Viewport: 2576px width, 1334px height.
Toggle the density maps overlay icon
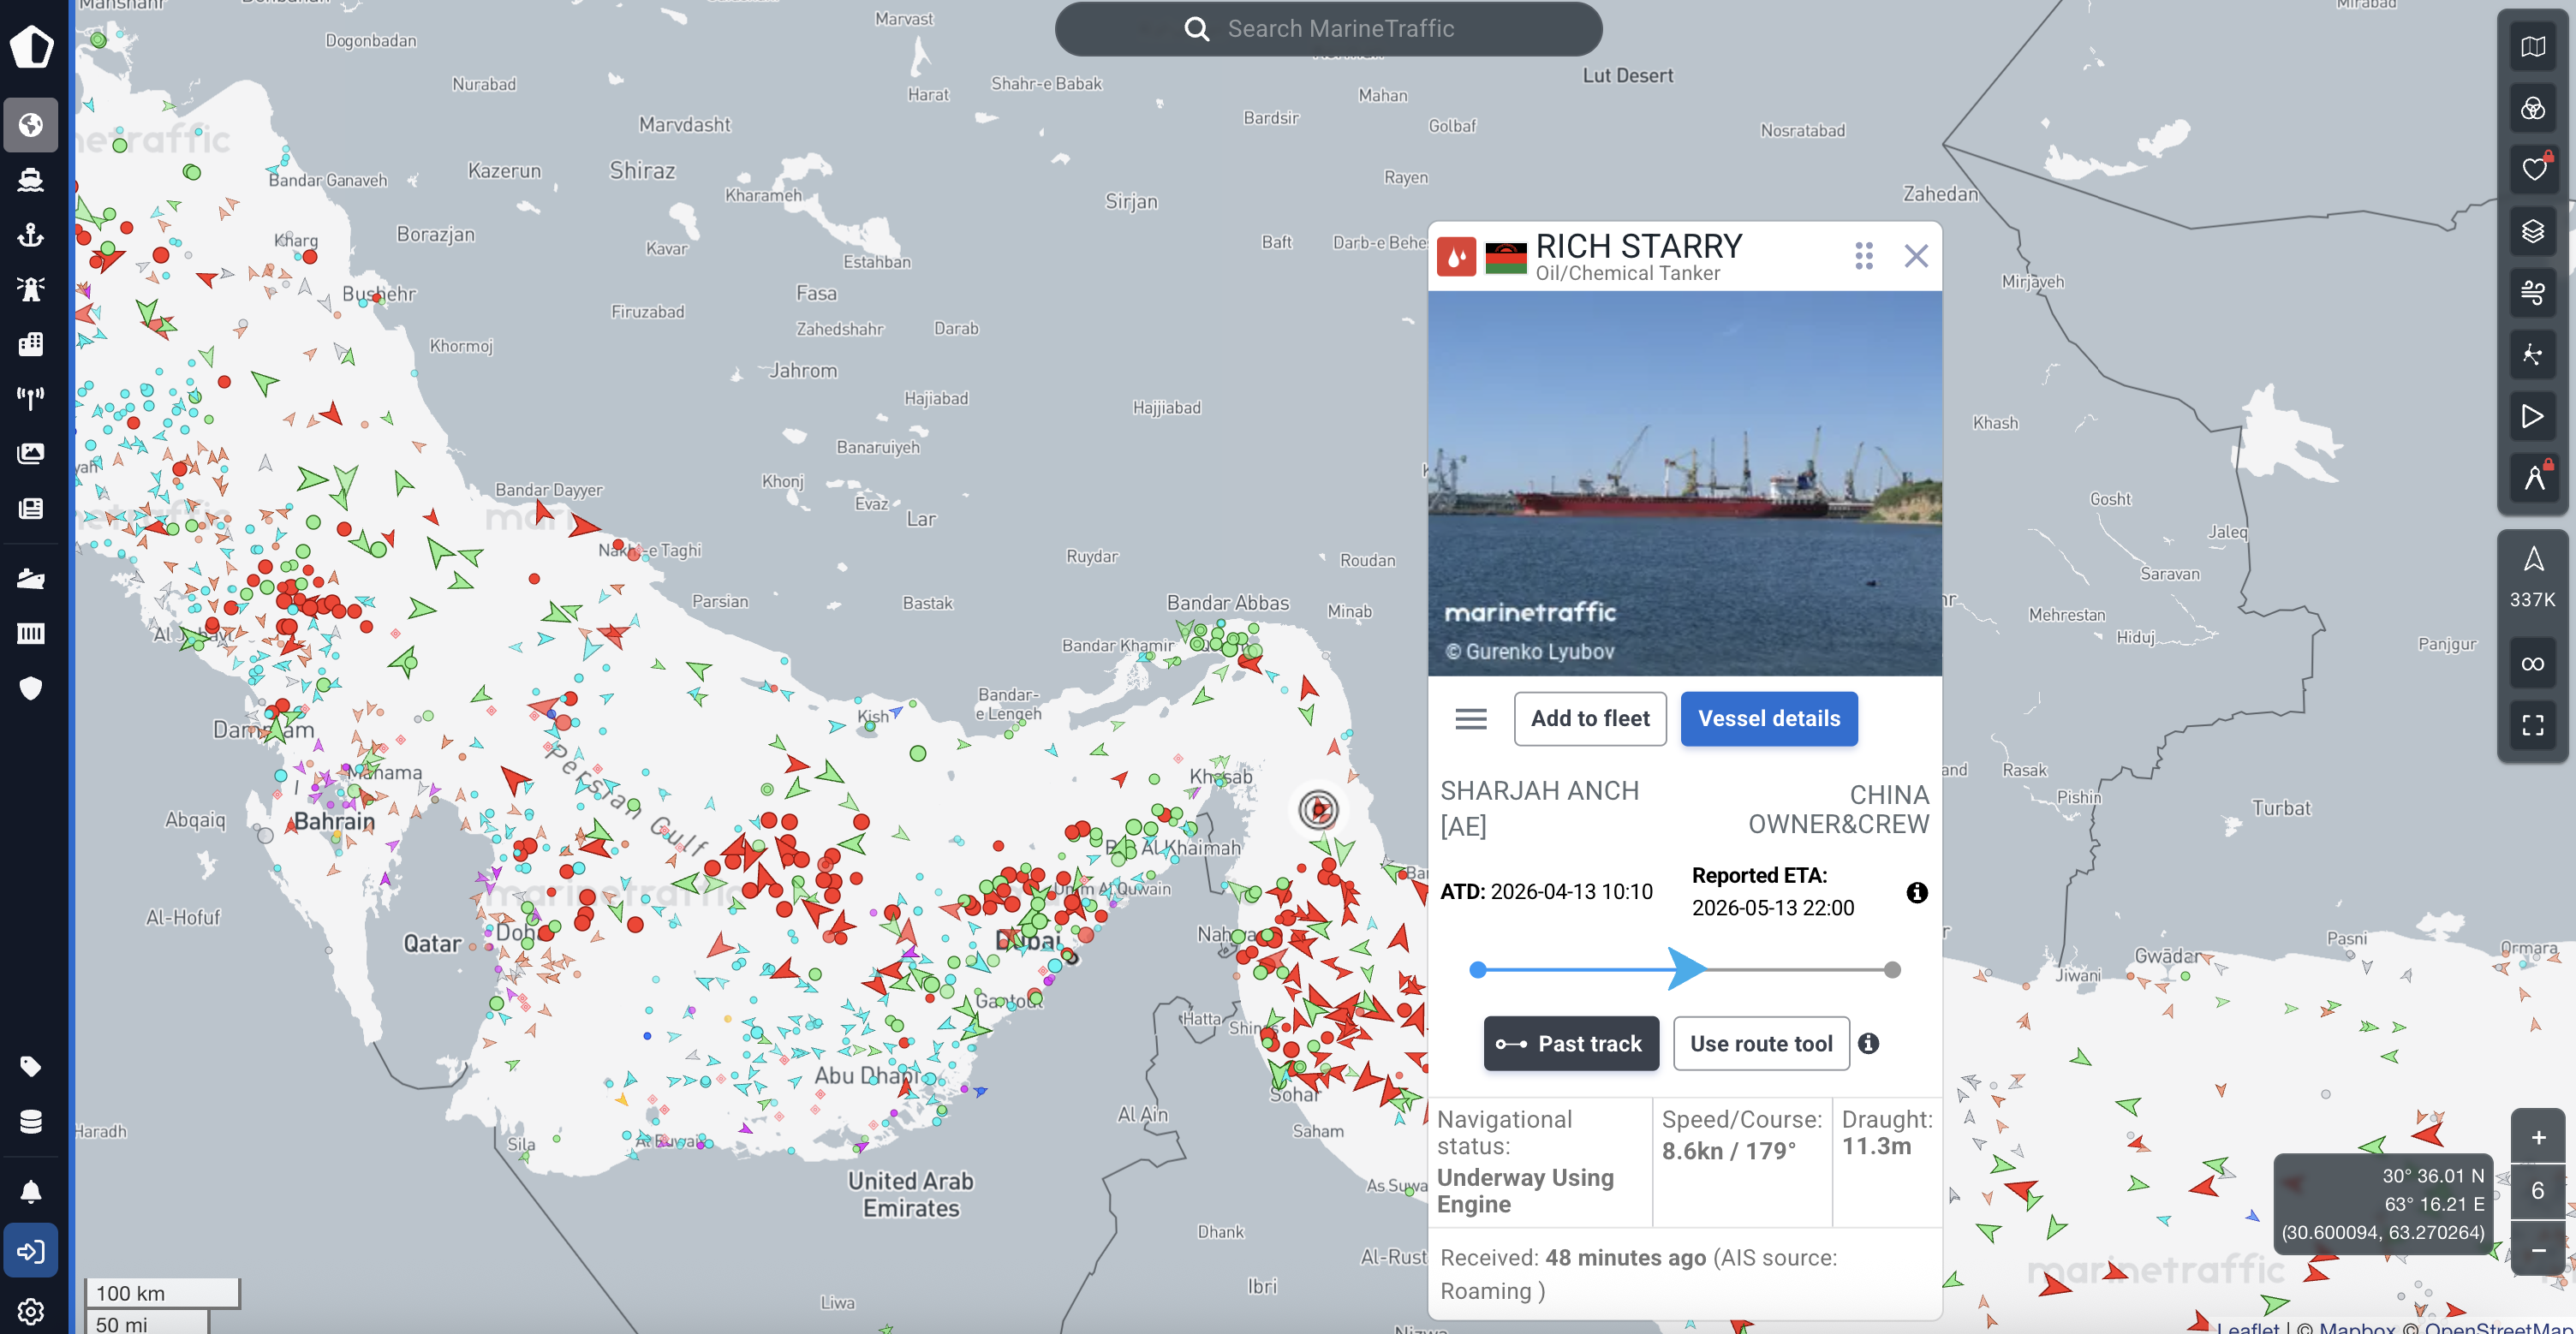[x=2532, y=109]
